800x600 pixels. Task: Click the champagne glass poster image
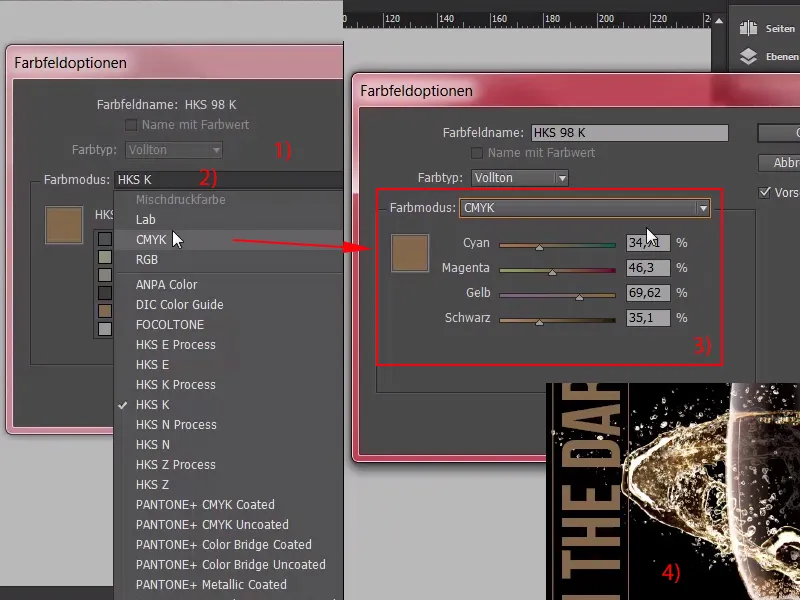(673, 491)
